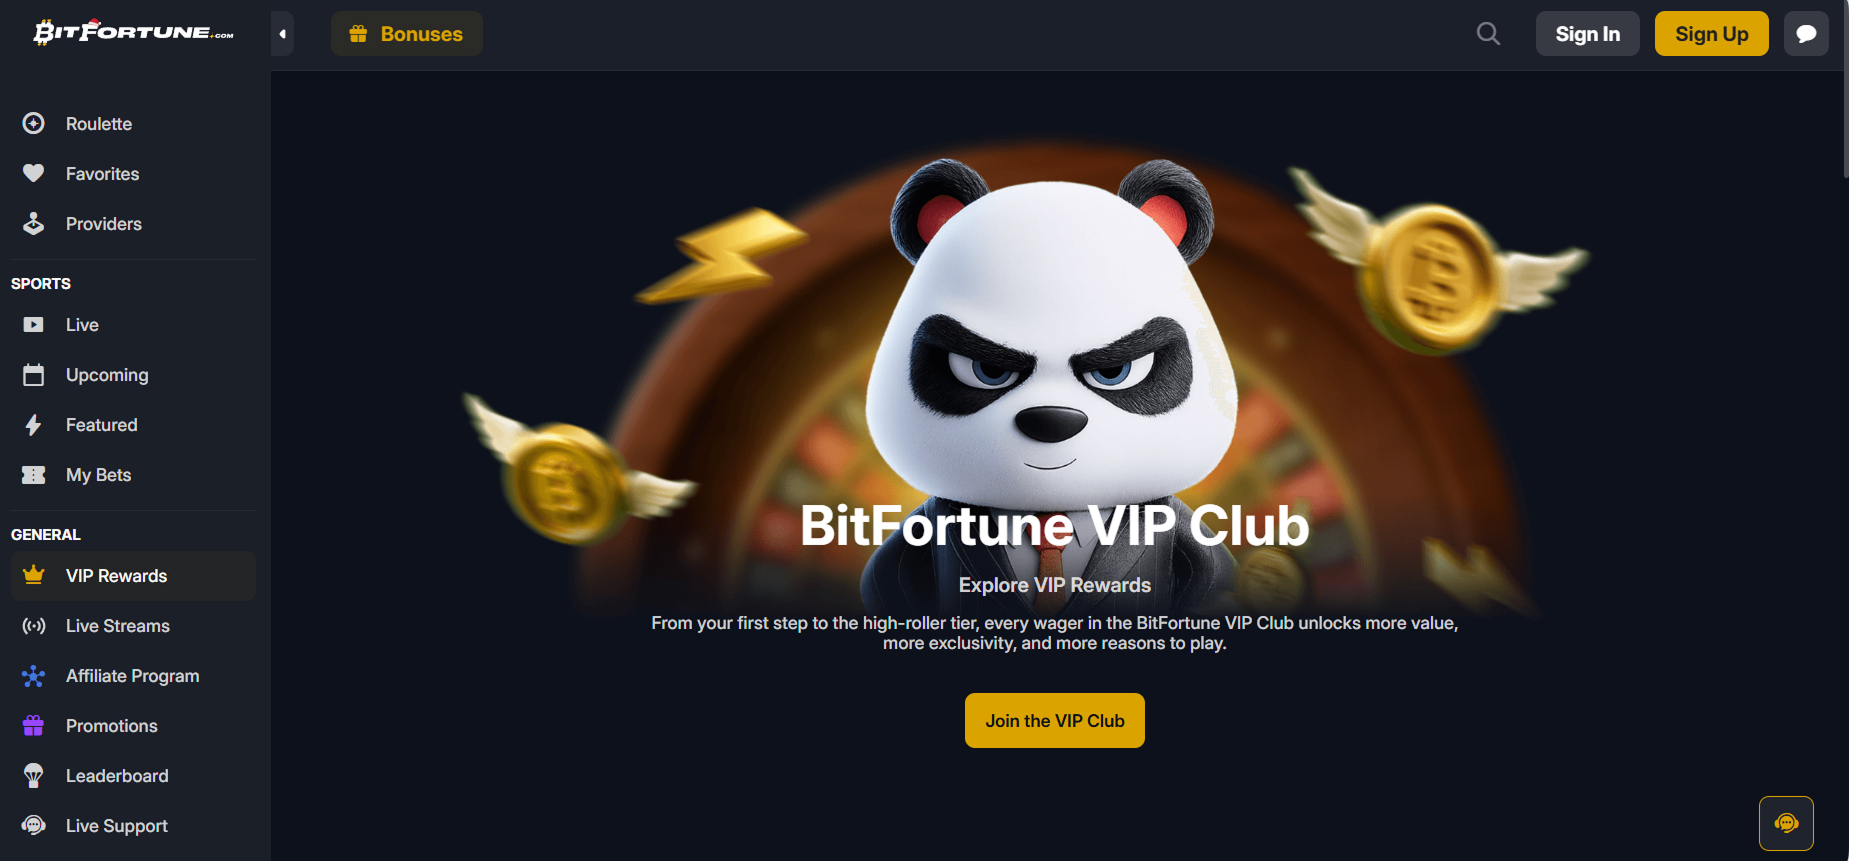Click the yellow Sign Up button
Screen dimensions: 1849x861
[1711, 34]
